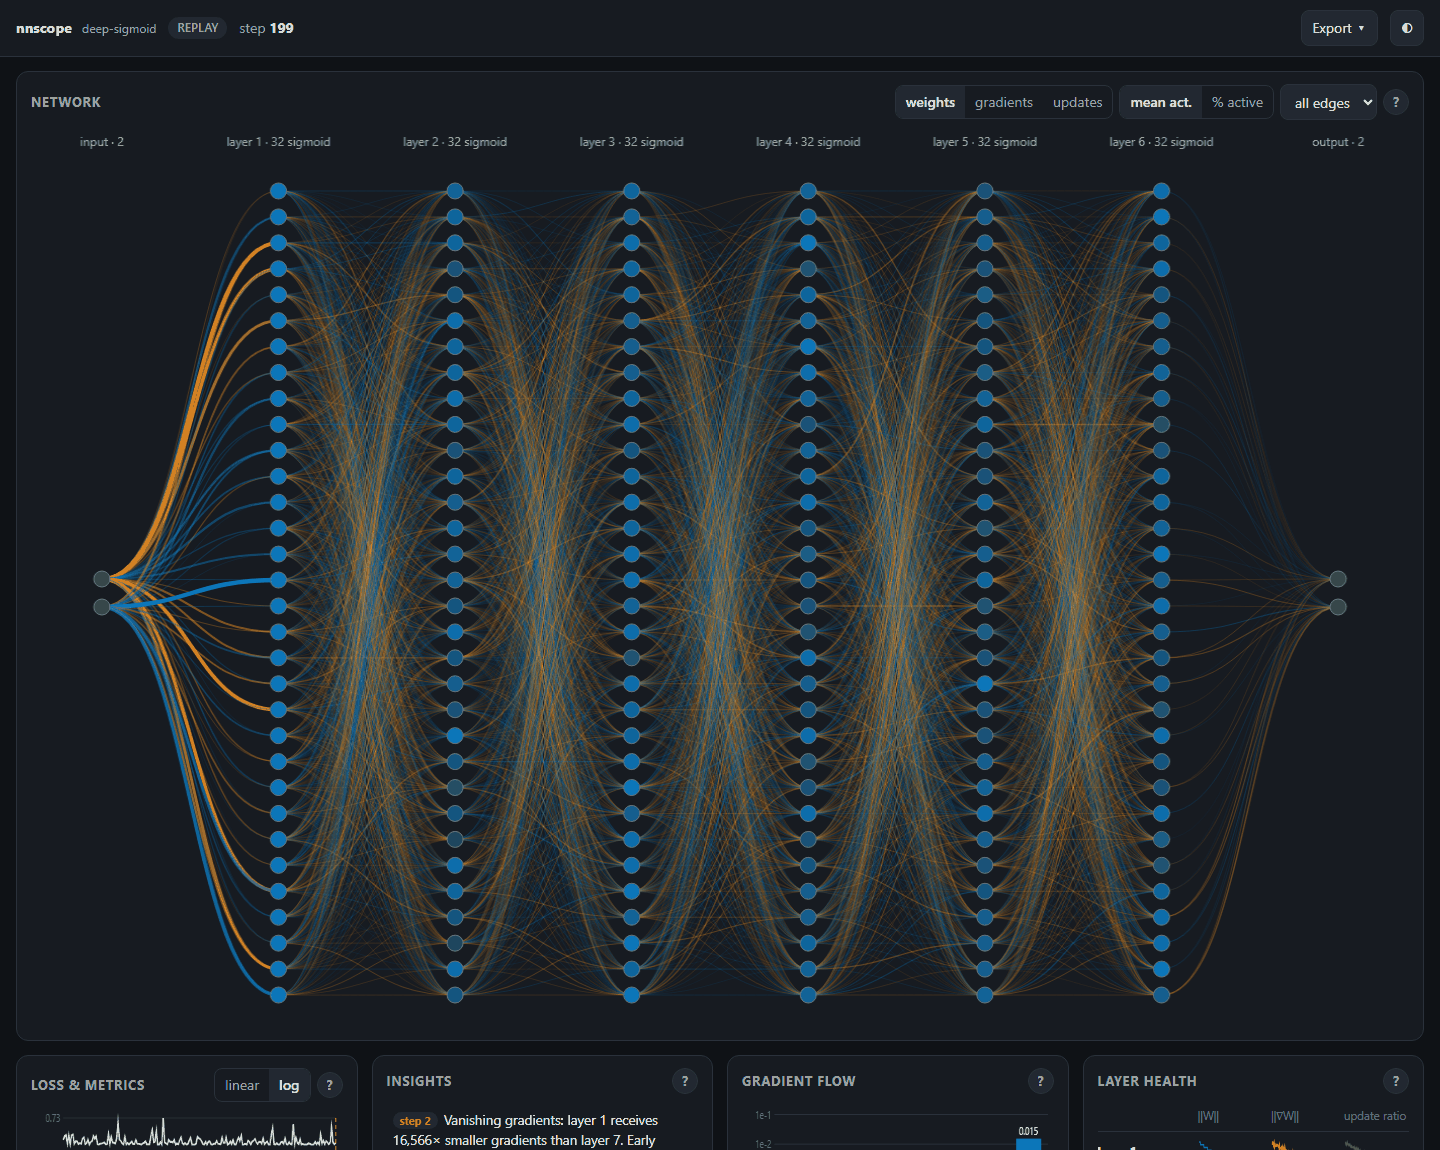Set loss chart scale to linear
This screenshot has height=1150, width=1440.
pos(242,1085)
